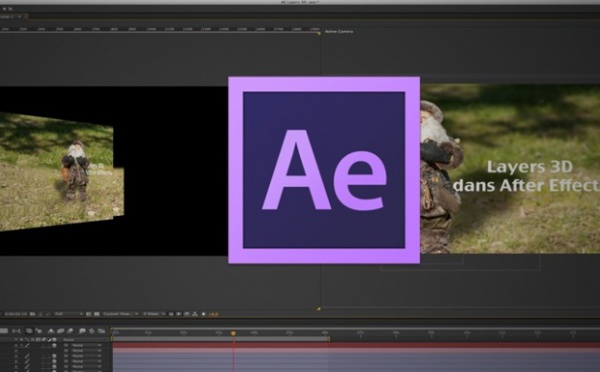The image size is (600, 372).
Task: Click the graph editor icon in timeline header
Action: 101,331
